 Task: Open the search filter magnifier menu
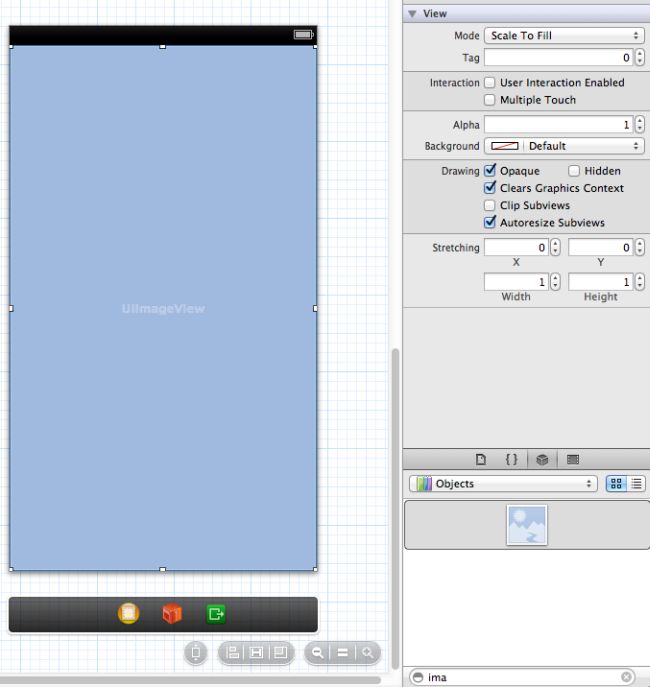[418, 677]
